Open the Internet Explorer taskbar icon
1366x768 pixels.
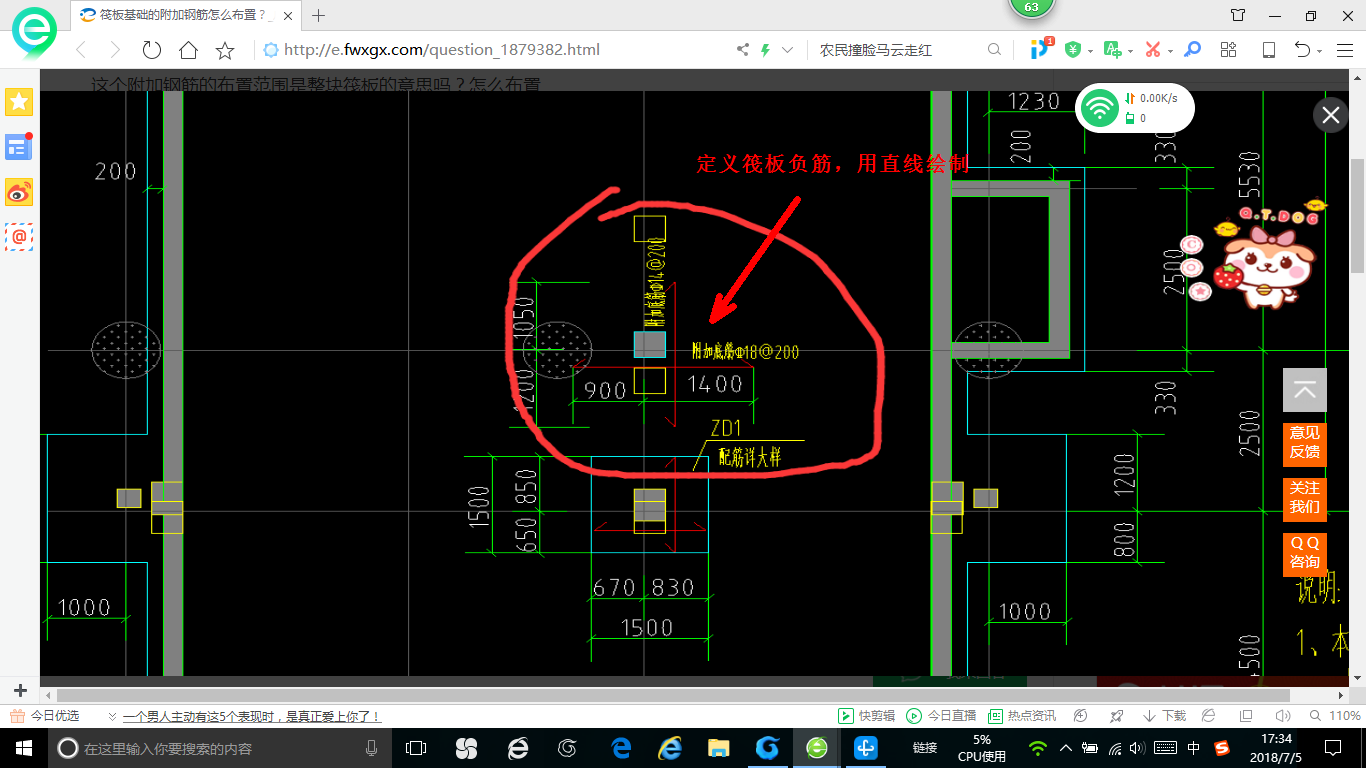tap(669, 748)
